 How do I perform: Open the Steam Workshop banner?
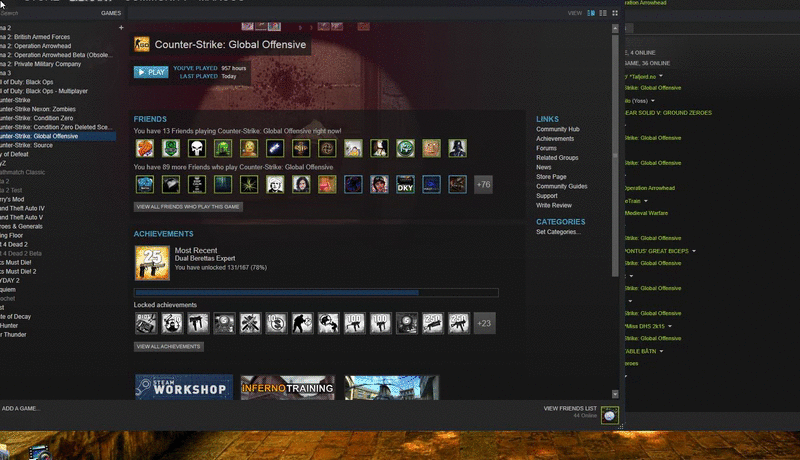[x=184, y=387]
